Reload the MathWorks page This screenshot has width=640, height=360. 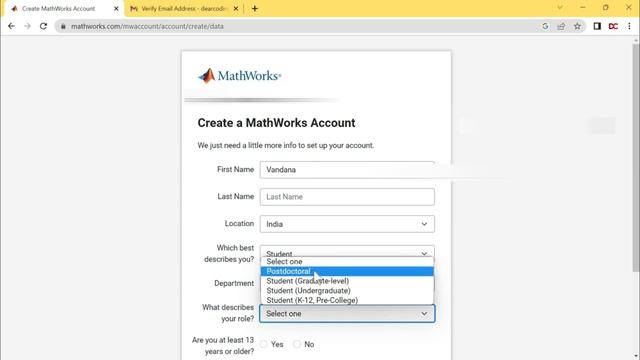point(43,26)
